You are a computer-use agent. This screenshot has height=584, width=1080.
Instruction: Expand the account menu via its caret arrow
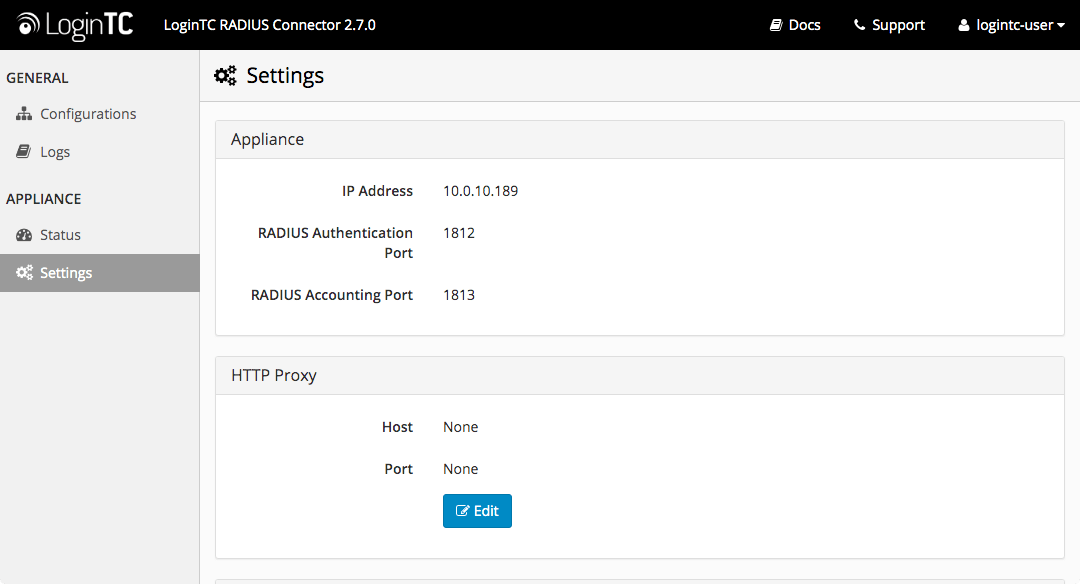pos(1062,25)
